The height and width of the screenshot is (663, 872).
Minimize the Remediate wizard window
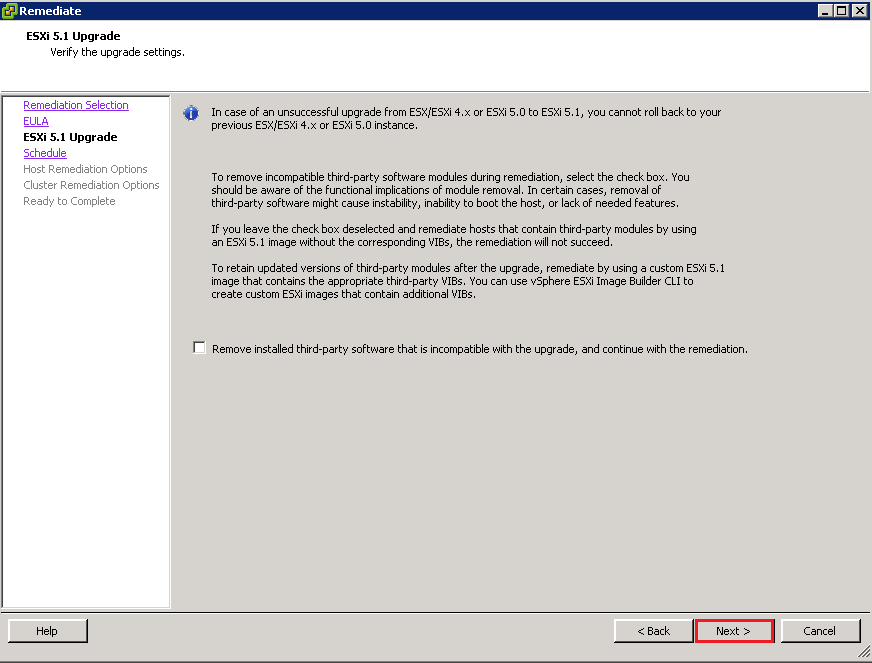(825, 11)
